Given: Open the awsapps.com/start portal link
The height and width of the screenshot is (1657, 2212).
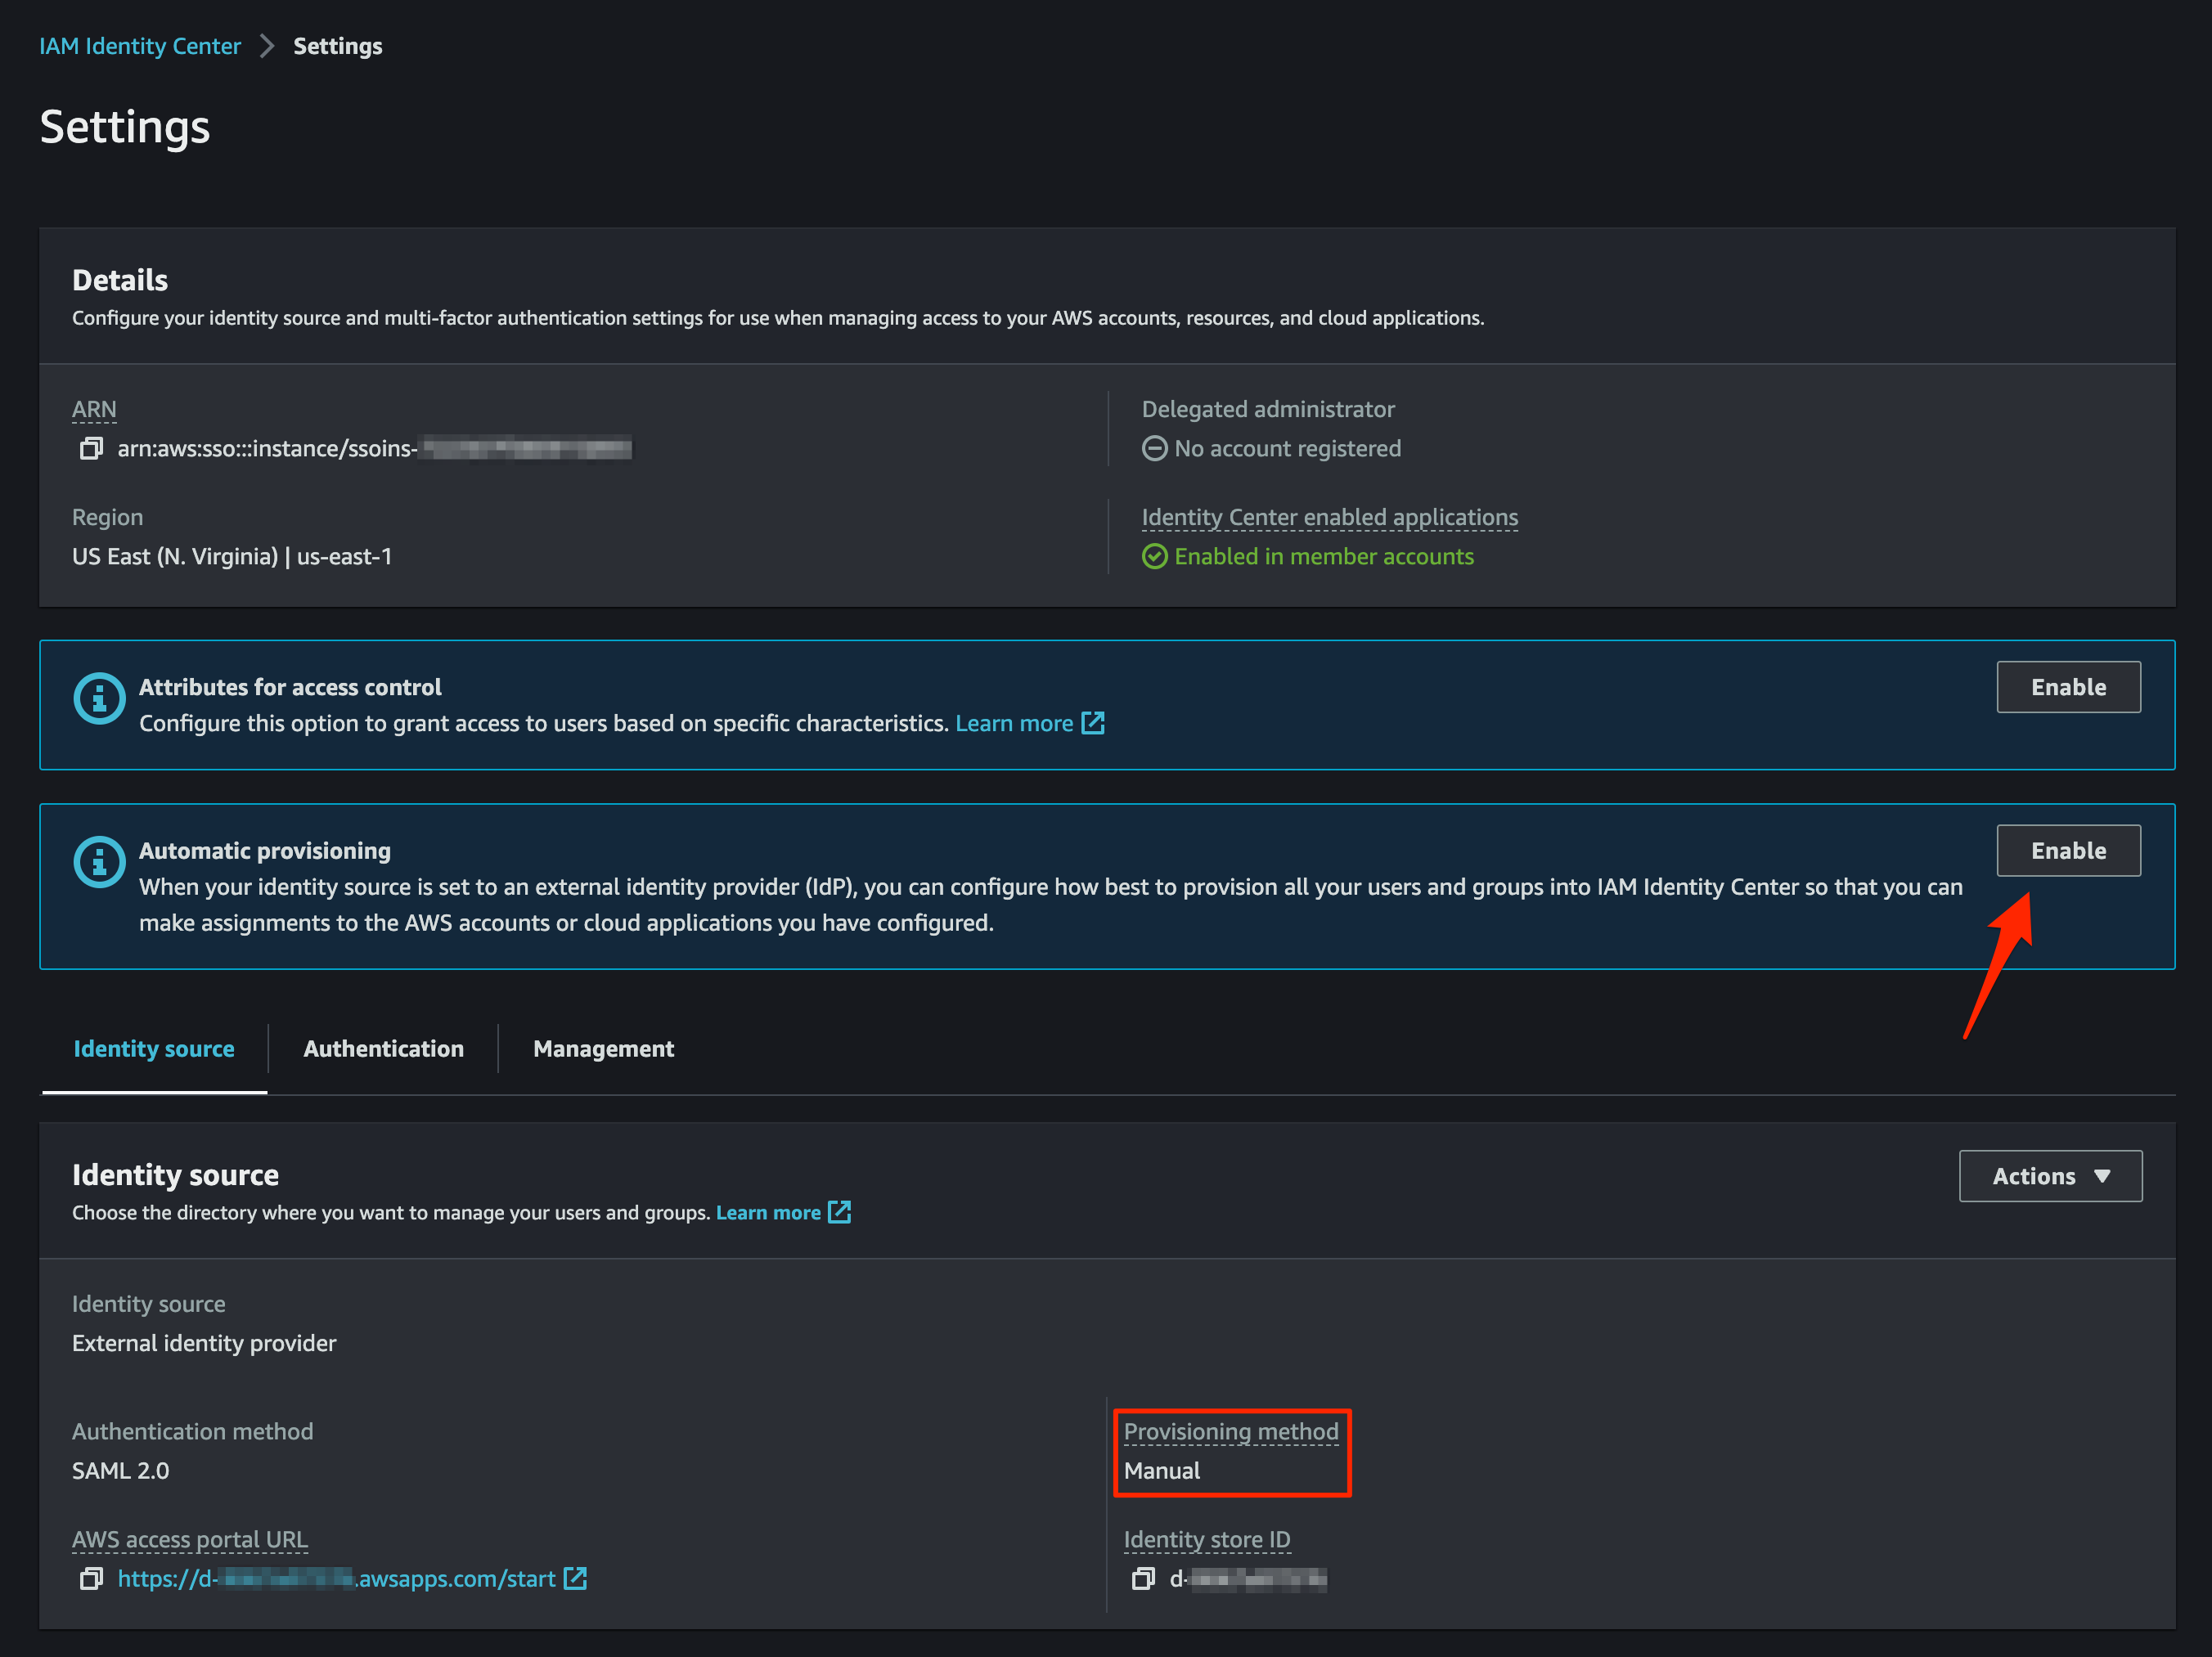Looking at the screenshot, I should (336, 1578).
